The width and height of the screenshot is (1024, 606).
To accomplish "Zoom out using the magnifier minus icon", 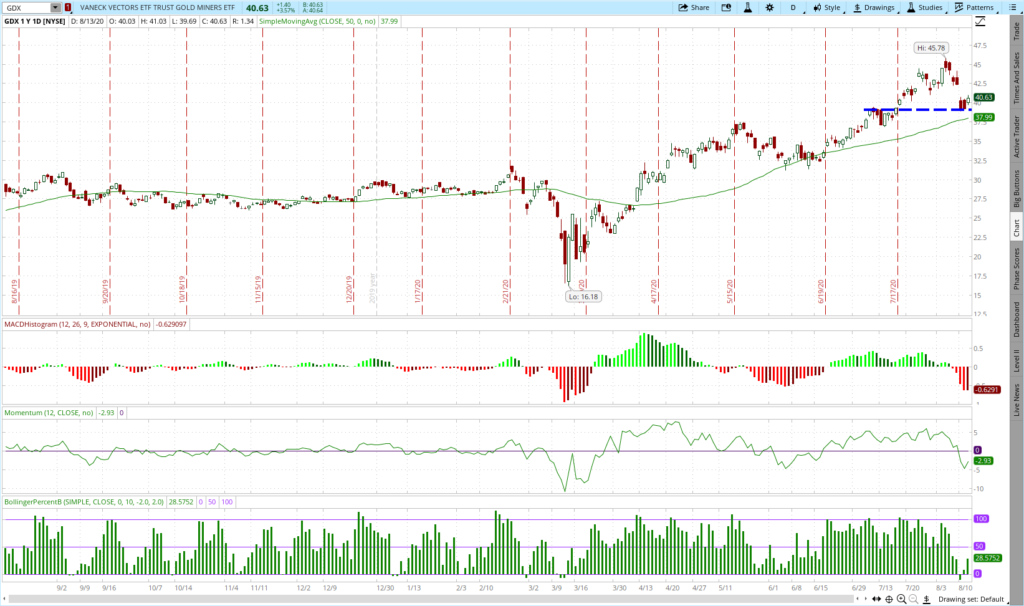I will (x=914, y=599).
